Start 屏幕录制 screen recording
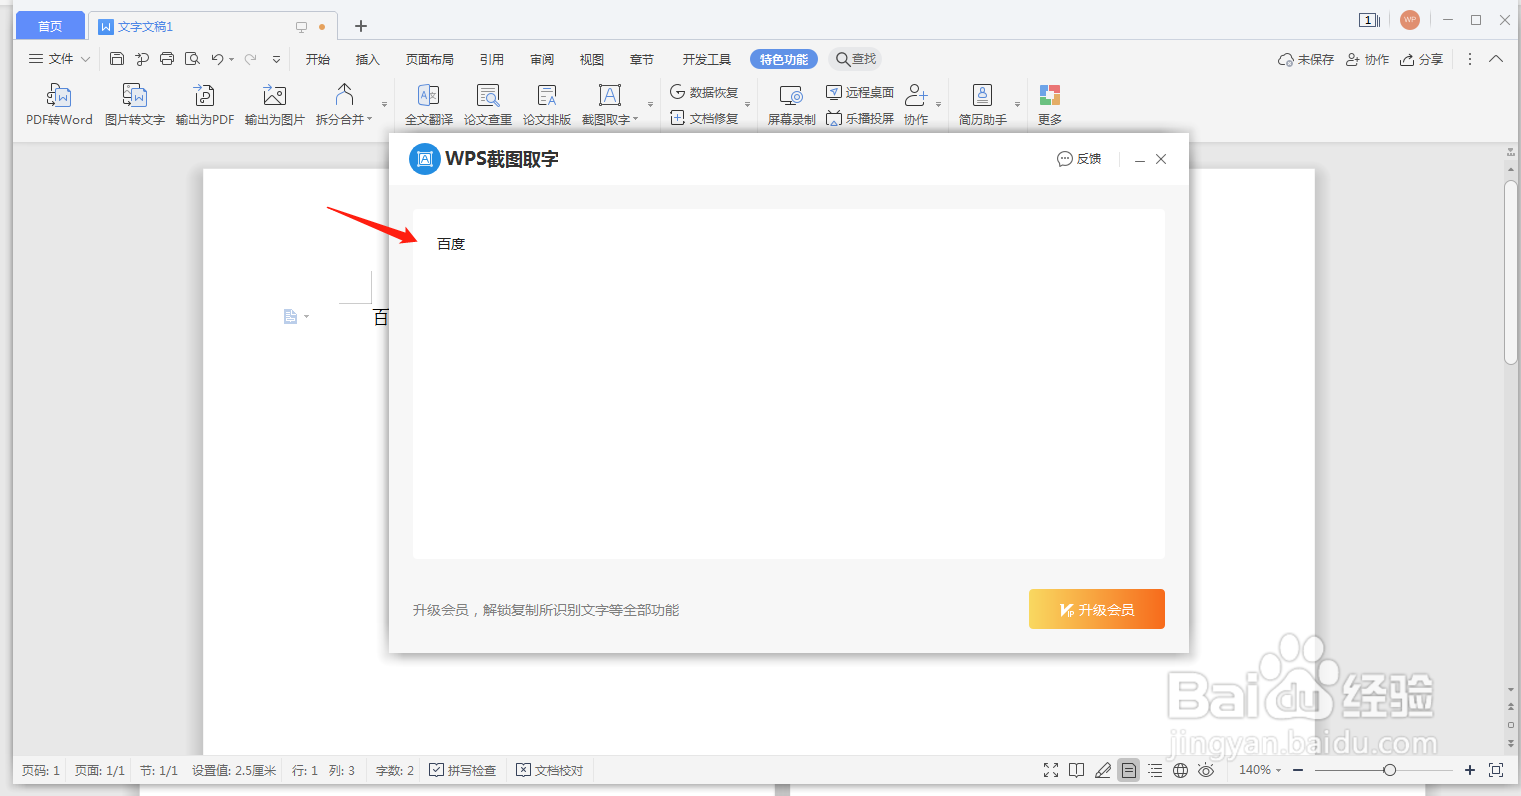Screen dimensions: 1521x796 point(790,103)
